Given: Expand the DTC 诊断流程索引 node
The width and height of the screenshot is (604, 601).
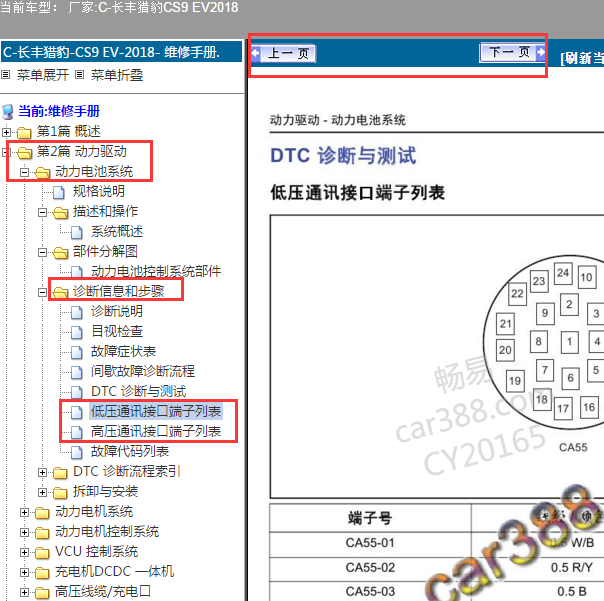Looking at the screenshot, I should (x=42, y=472).
